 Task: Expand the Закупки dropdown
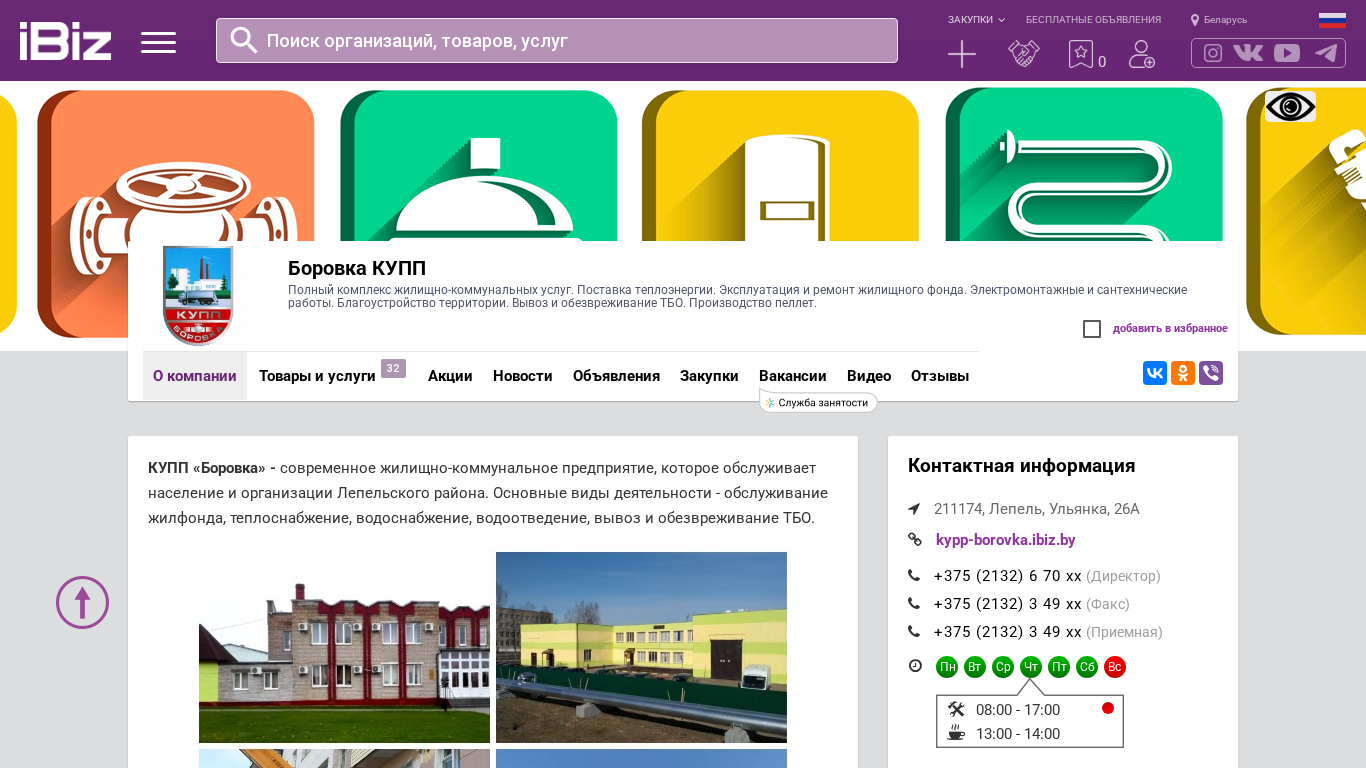click(976, 20)
